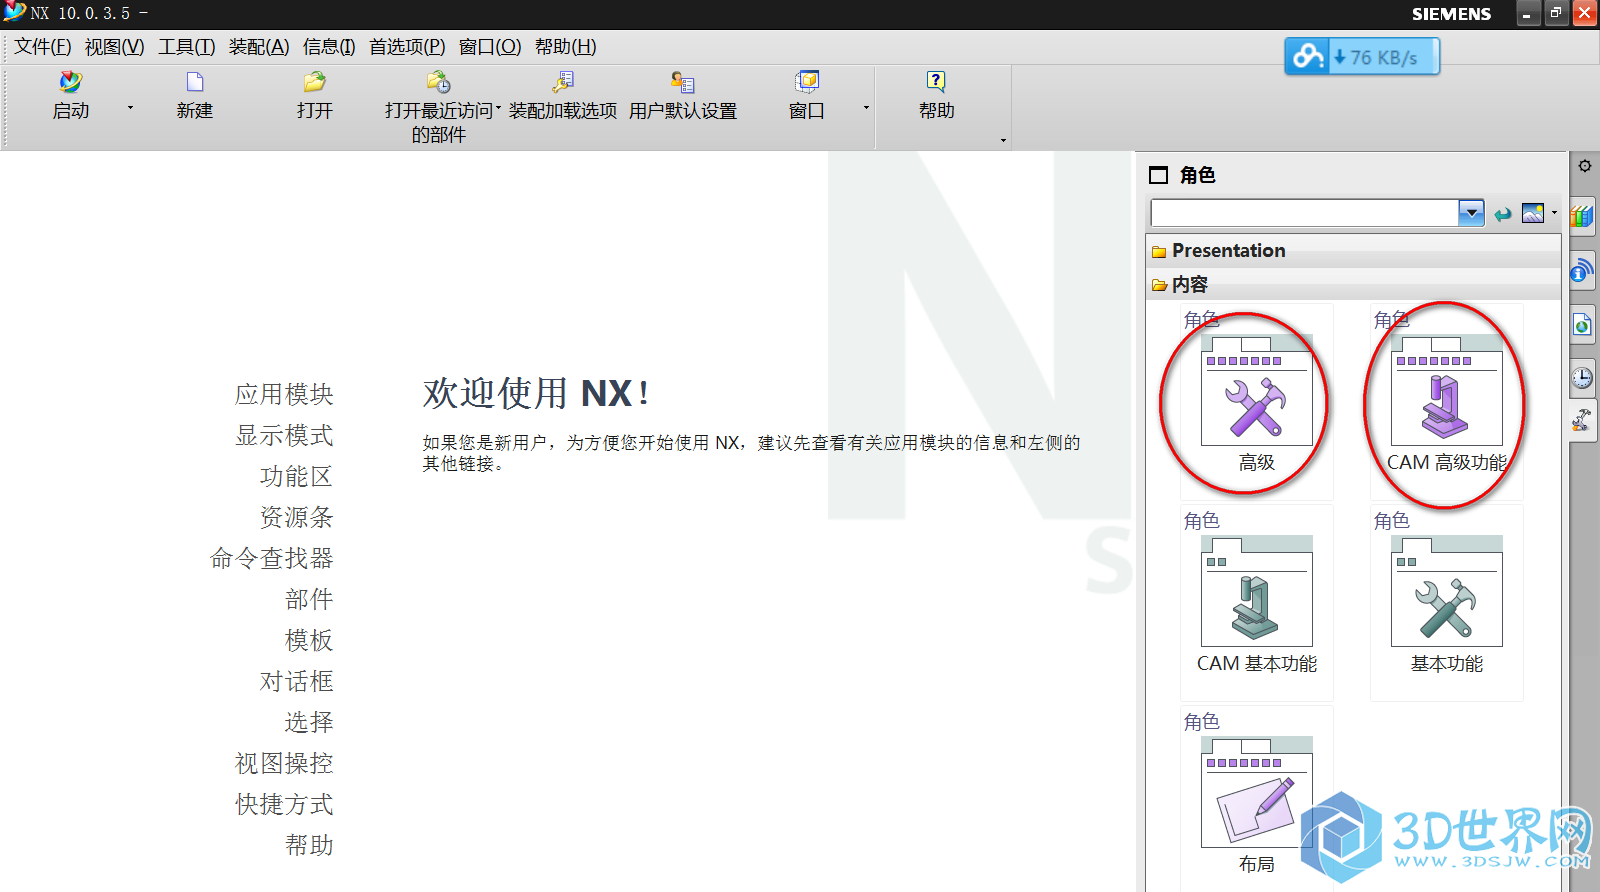Open the 窗口(O) menu

coord(490,47)
